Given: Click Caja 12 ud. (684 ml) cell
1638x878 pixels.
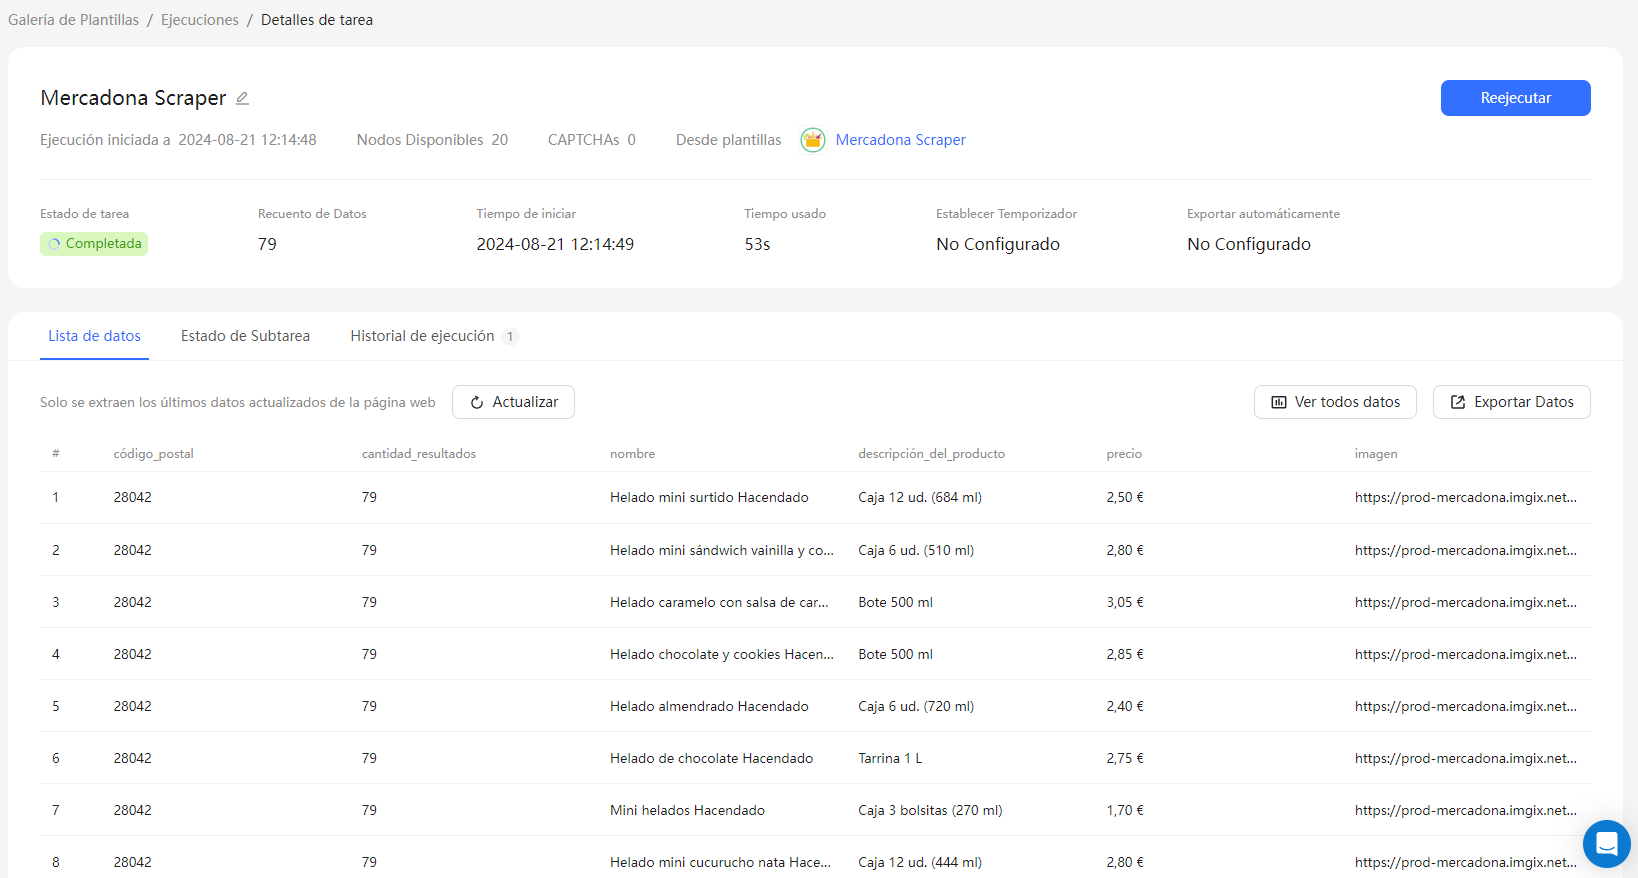Looking at the screenshot, I should 920,497.
